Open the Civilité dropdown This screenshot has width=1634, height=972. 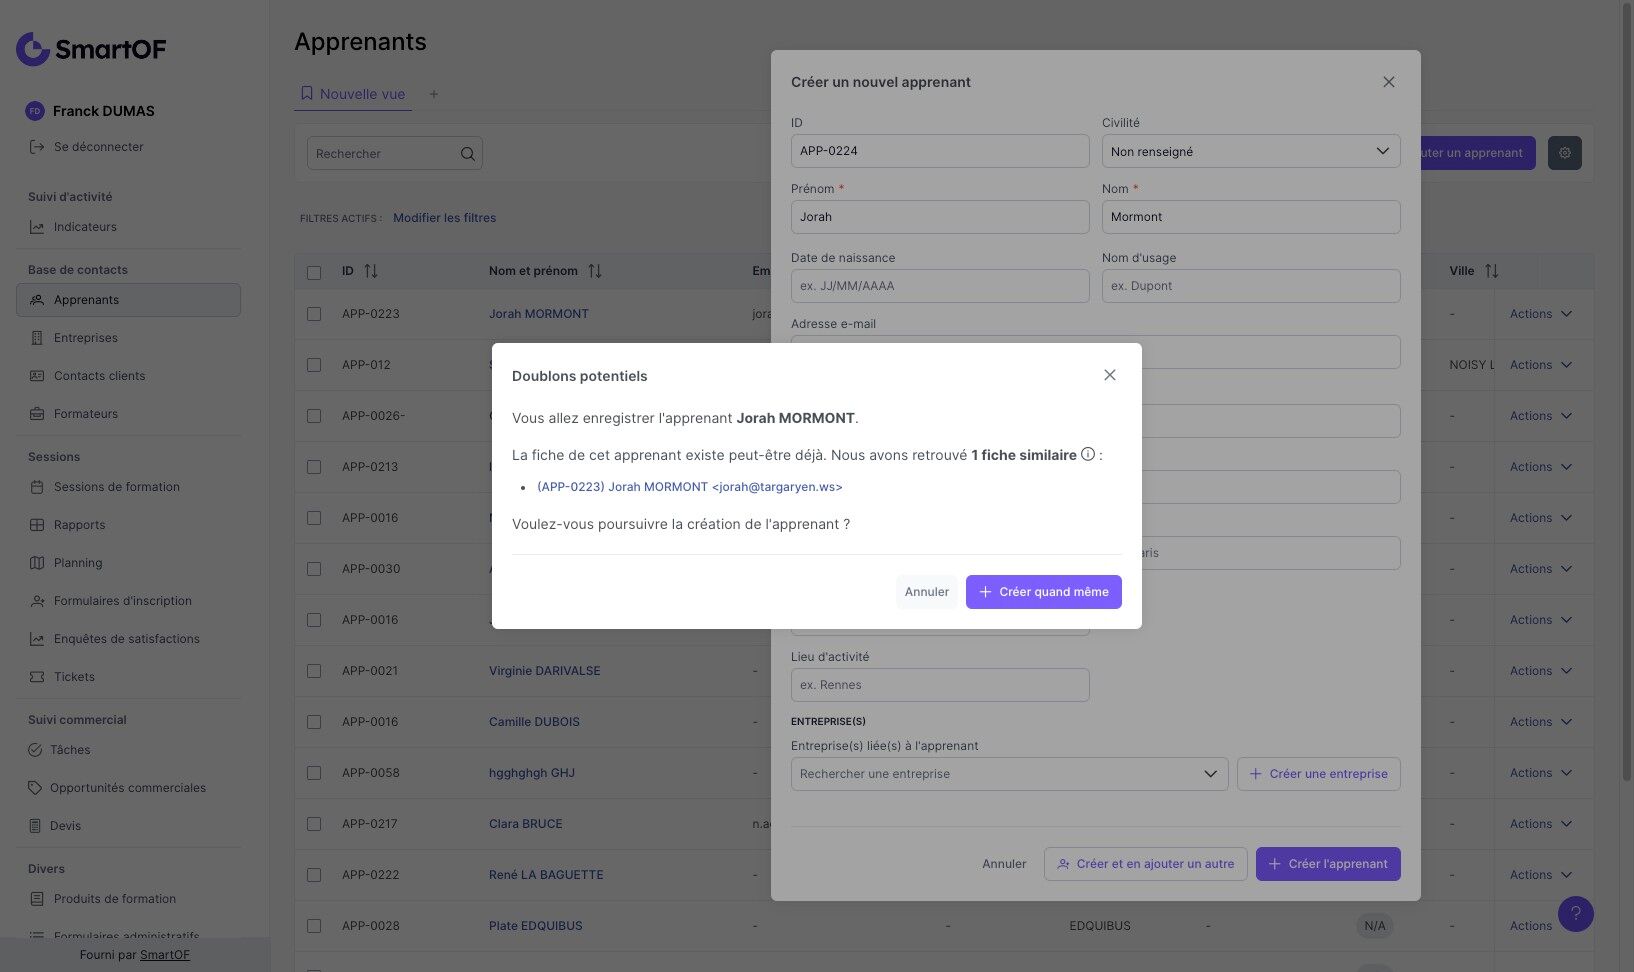(x=1250, y=151)
